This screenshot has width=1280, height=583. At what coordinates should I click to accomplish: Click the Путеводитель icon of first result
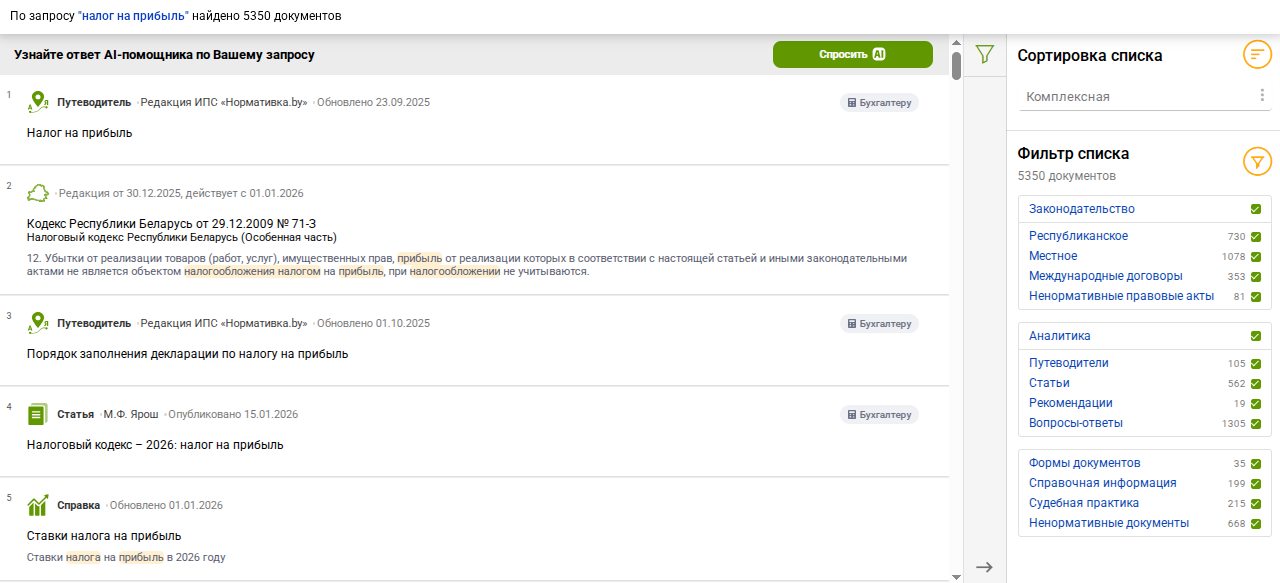click(x=38, y=102)
